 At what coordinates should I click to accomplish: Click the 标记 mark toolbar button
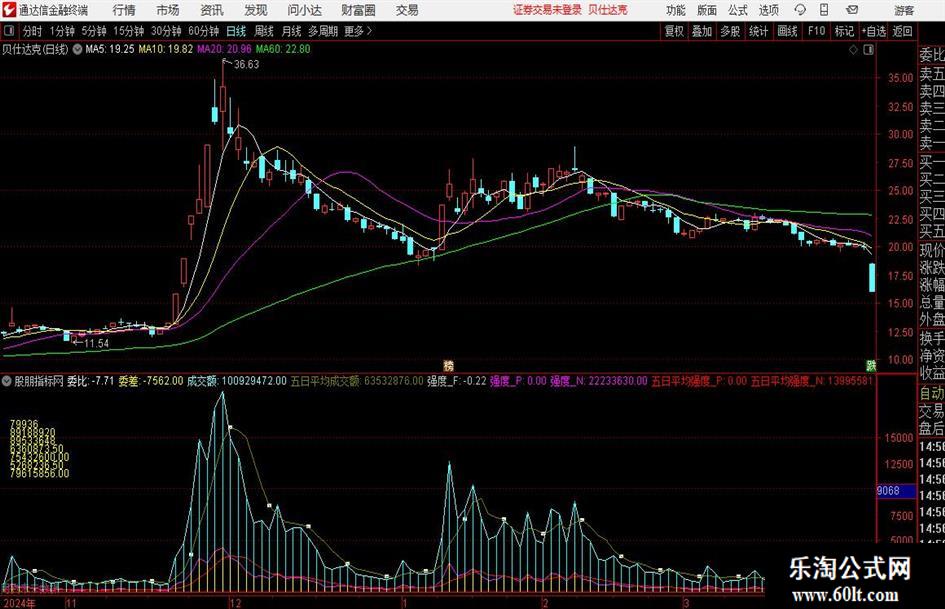pyautogui.click(x=844, y=31)
